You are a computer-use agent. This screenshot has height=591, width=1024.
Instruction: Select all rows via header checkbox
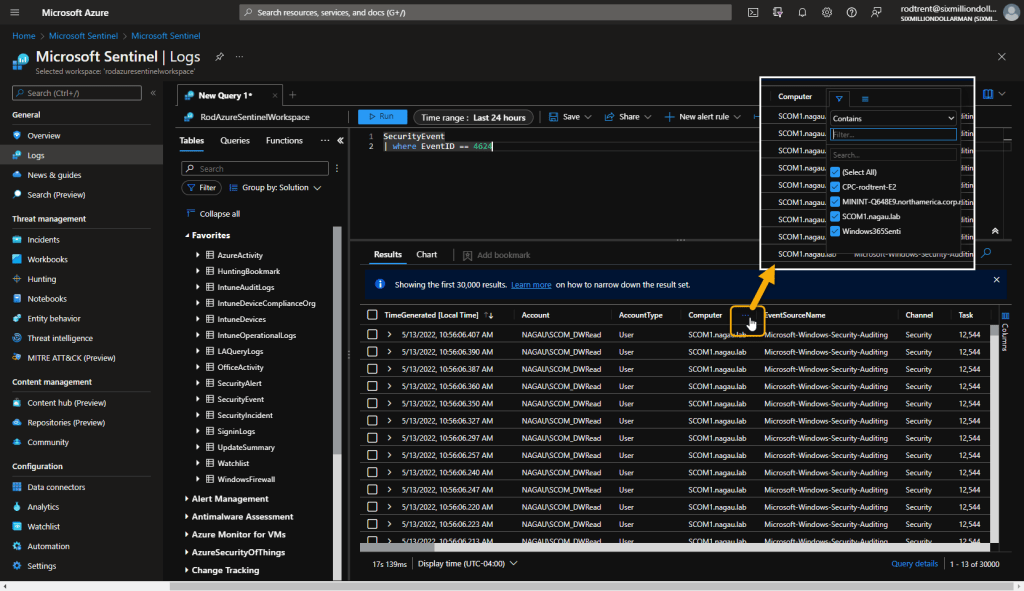(x=372, y=315)
